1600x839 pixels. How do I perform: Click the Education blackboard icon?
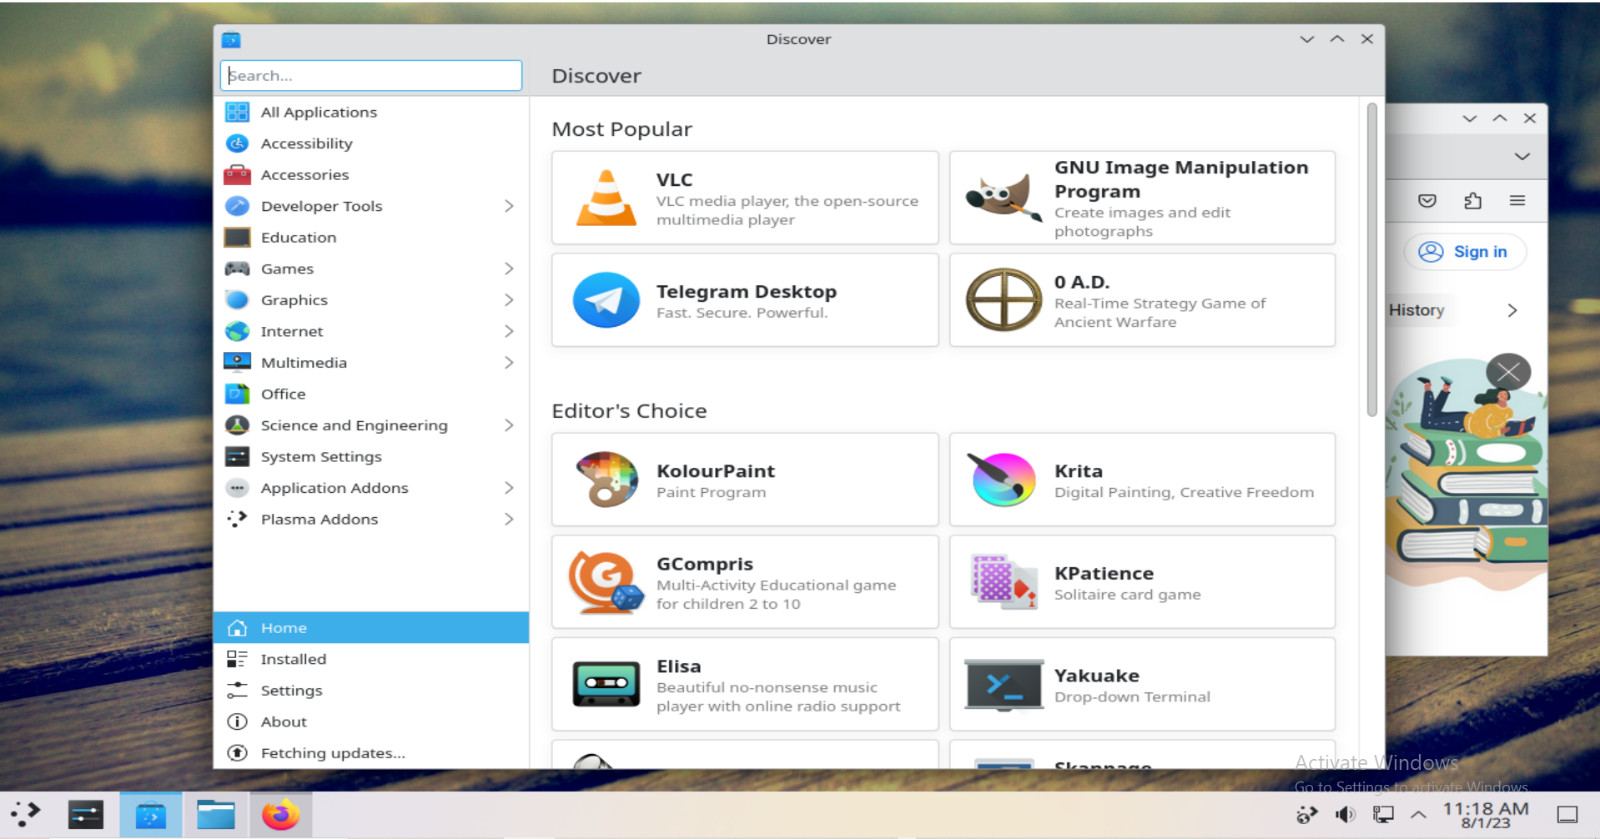(x=237, y=237)
